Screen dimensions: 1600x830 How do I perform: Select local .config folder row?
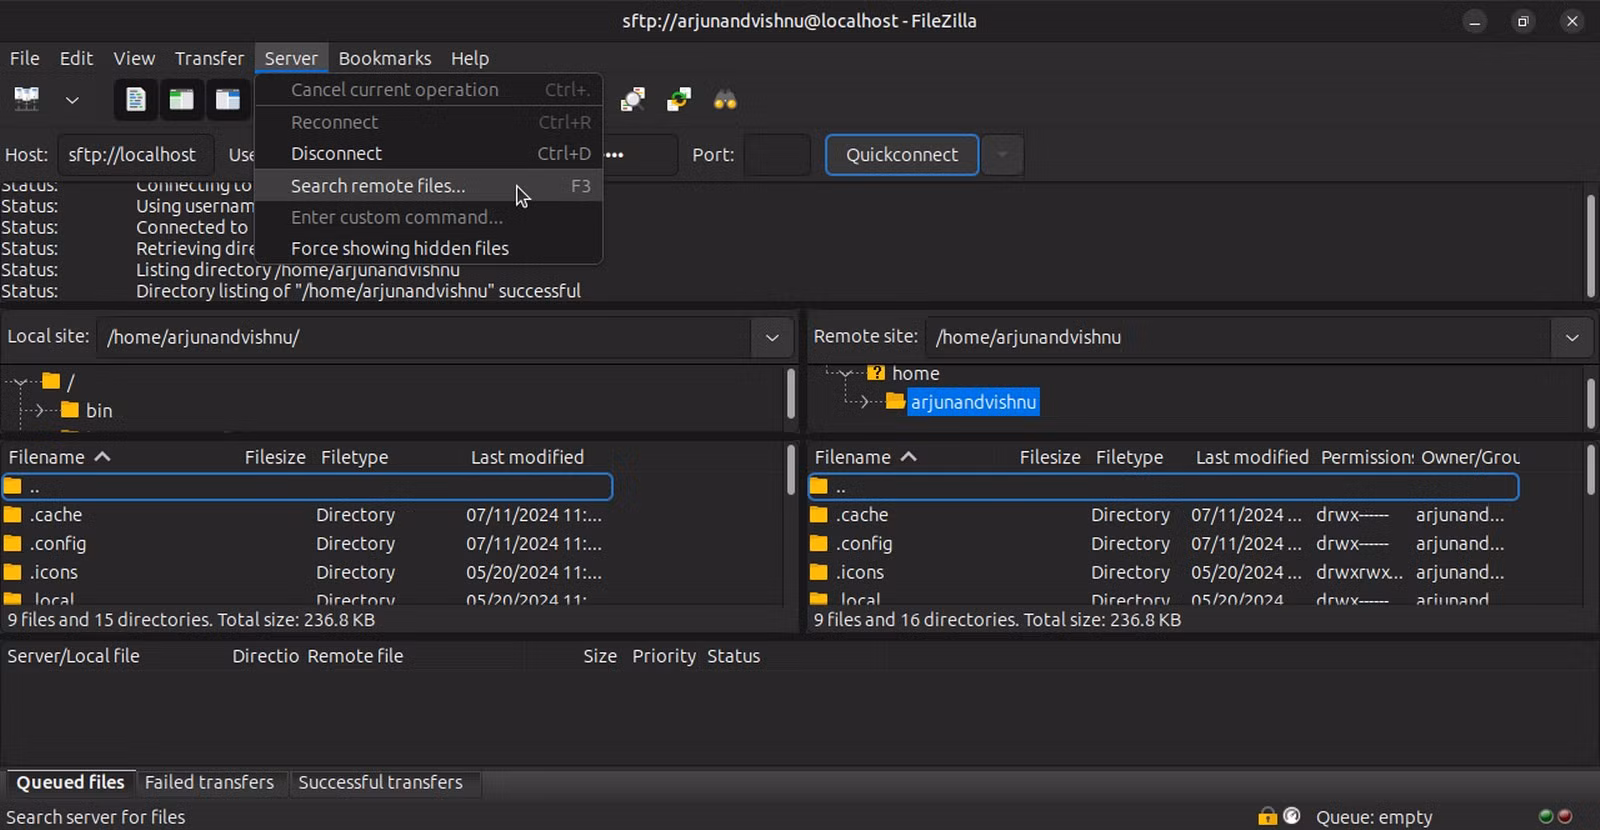[307, 544]
